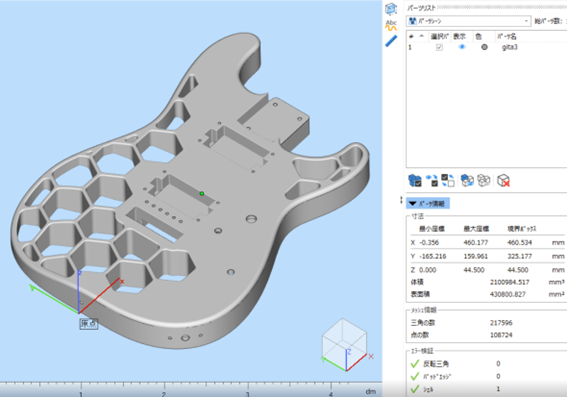Click the display column header
Image resolution: width=567 pixels, height=397 pixels.
(x=459, y=36)
